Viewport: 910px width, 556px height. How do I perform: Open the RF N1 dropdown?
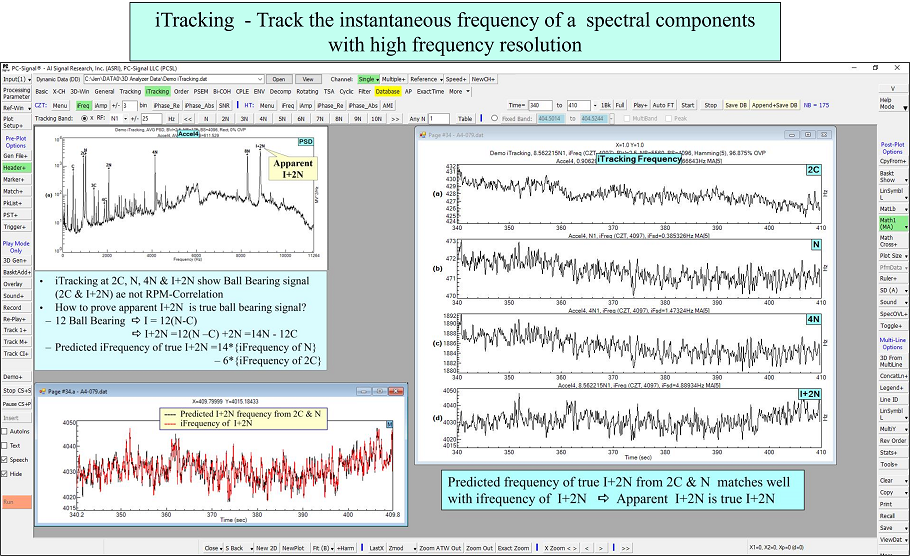(x=116, y=118)
